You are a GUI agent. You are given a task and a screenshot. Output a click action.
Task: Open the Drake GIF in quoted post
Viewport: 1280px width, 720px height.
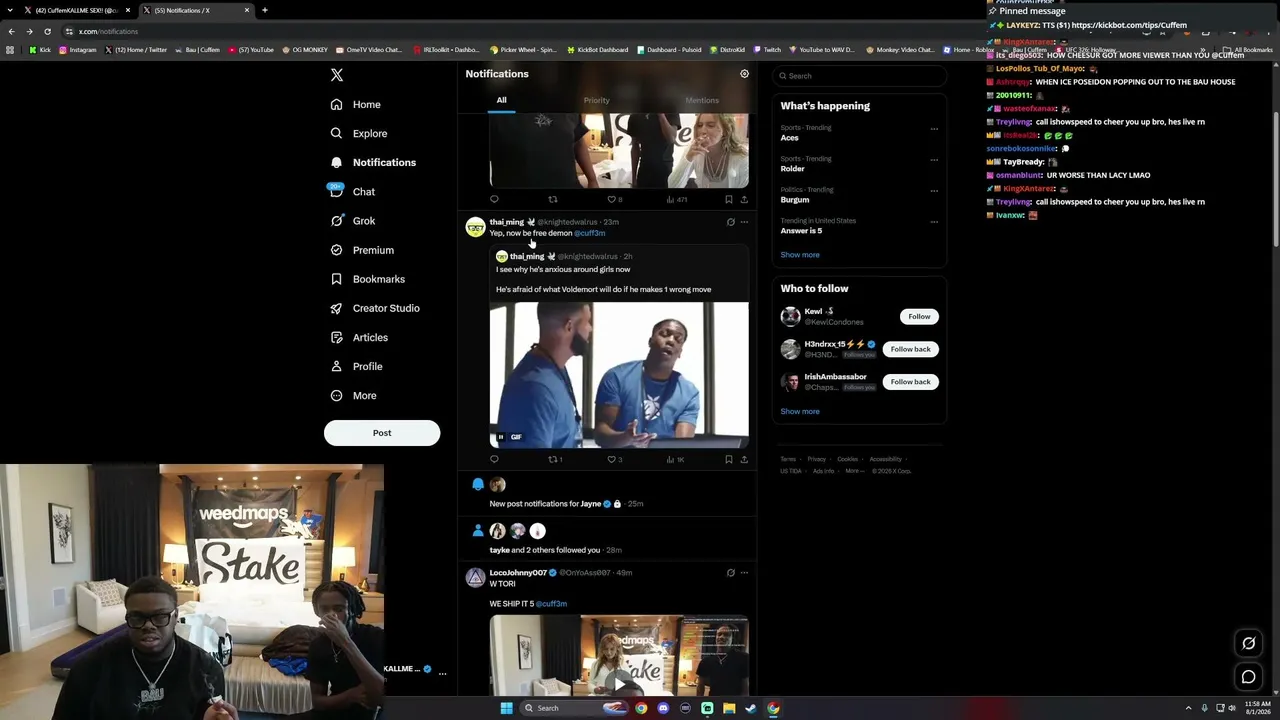tap(619, 375)
